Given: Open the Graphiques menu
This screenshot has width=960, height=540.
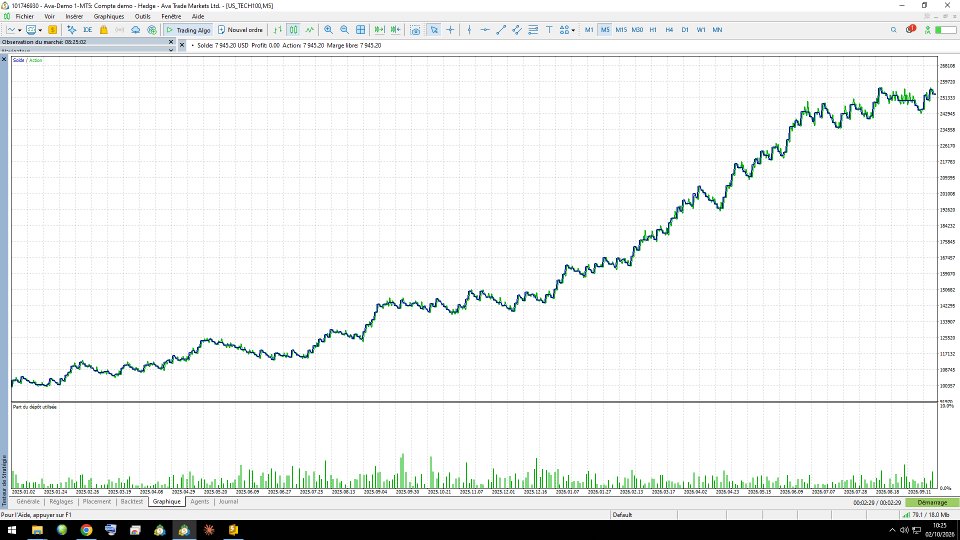Looking at the screenshot, I should coord(108,17).
